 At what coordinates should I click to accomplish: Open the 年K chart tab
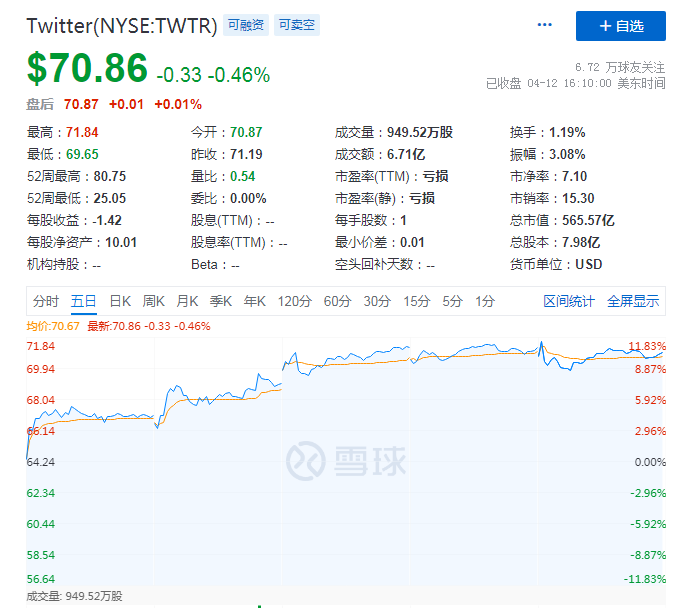[x=255, y=301]
